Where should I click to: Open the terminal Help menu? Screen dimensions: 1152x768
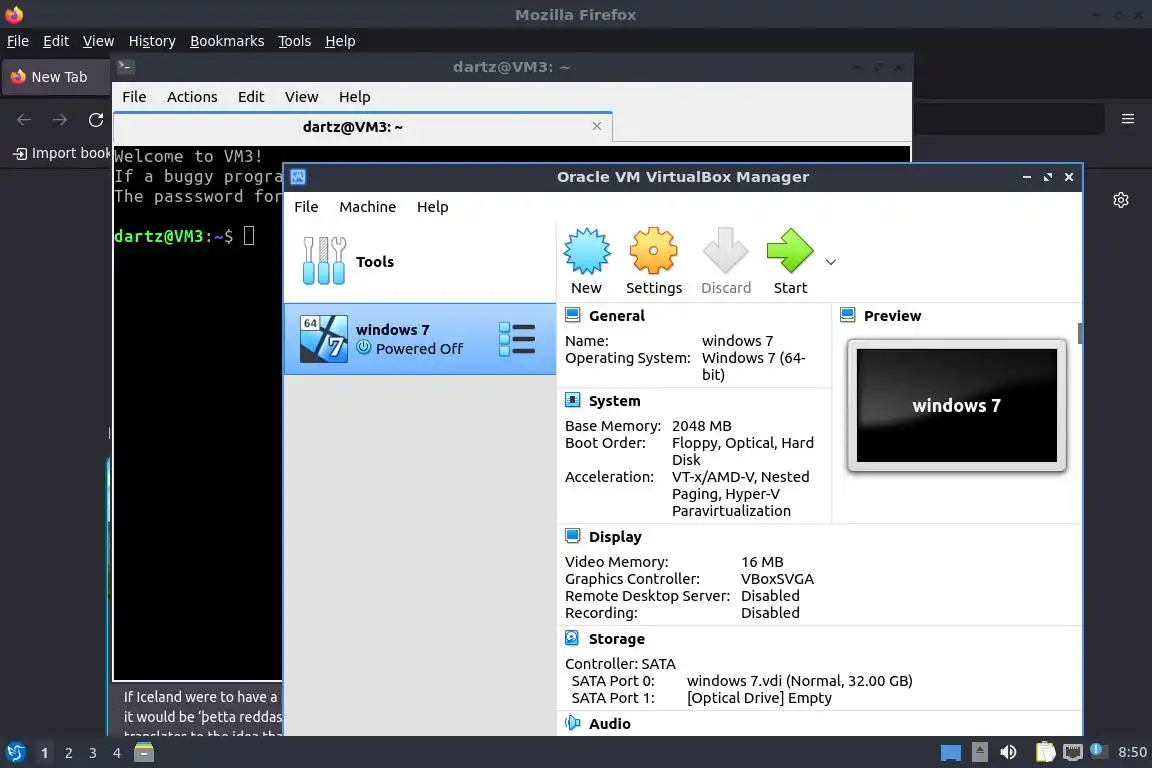pyautogui.click(x=354, y=97)
